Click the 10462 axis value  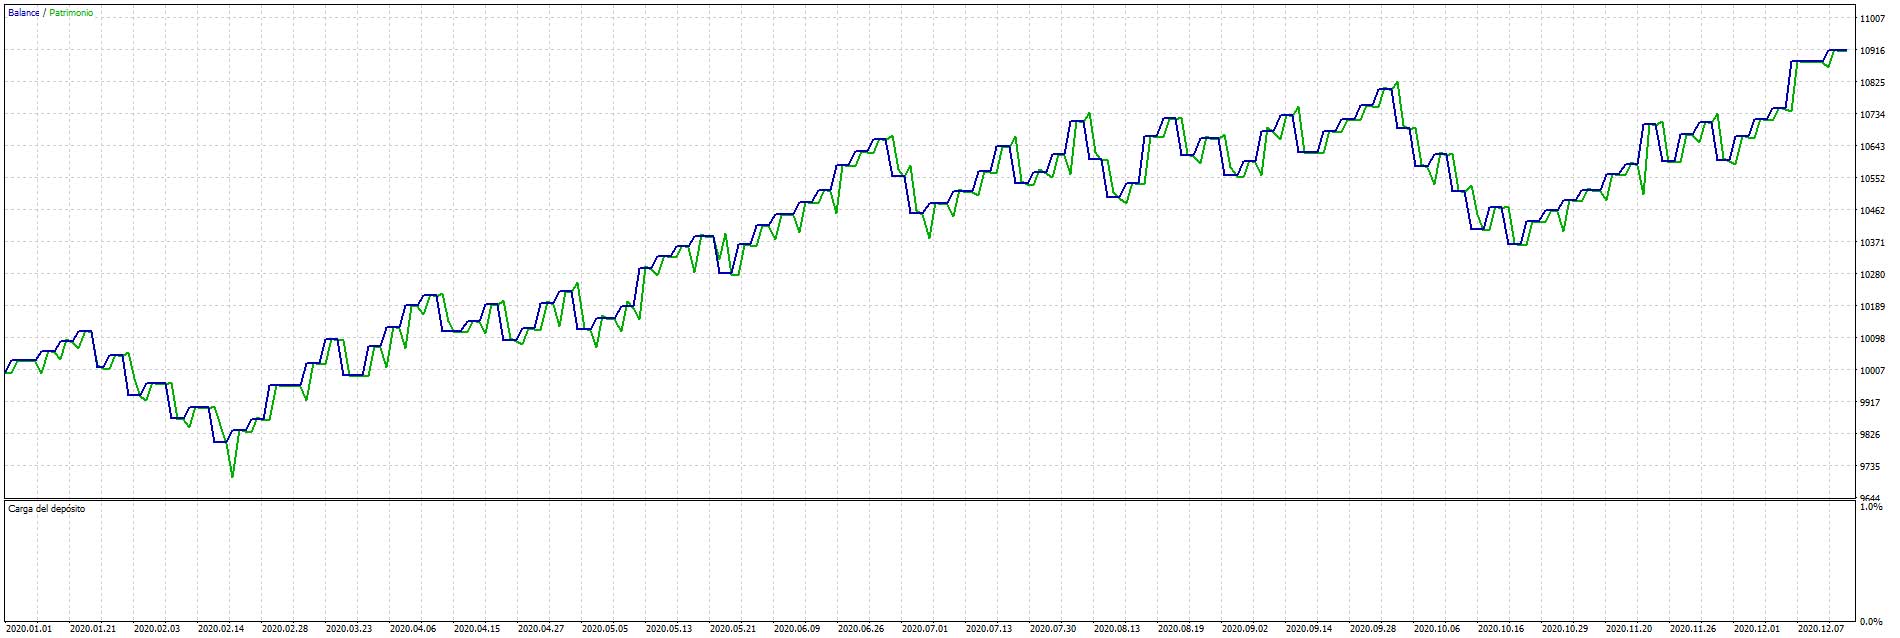(1873, 211)
